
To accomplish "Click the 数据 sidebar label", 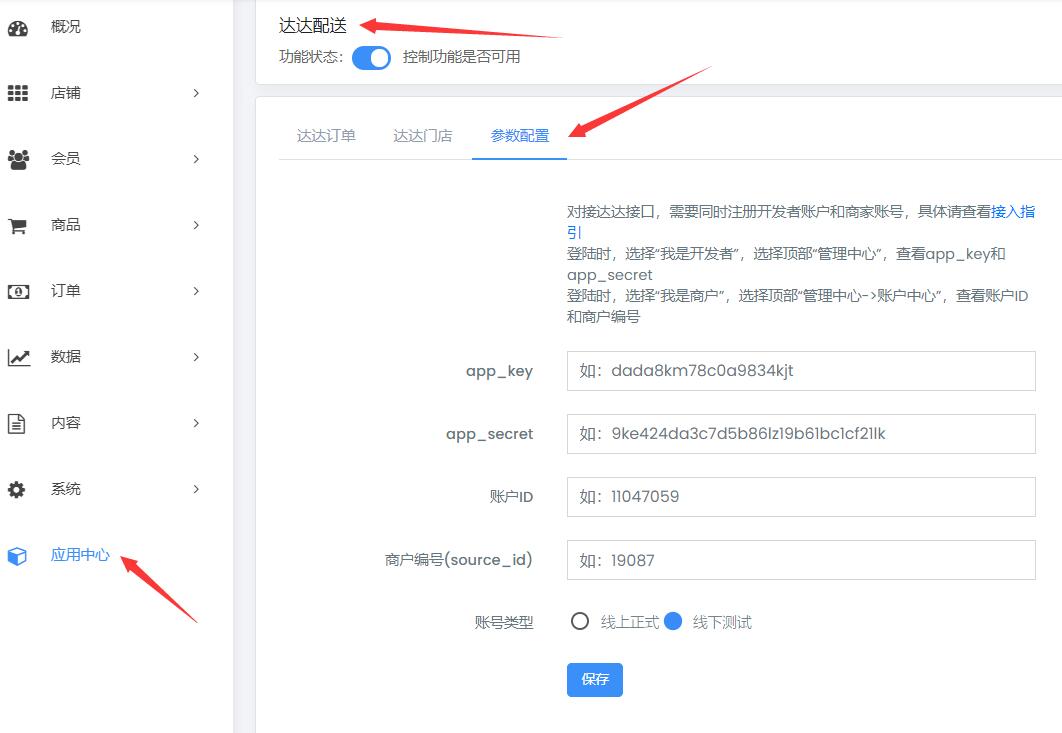I will pos(66,356).
